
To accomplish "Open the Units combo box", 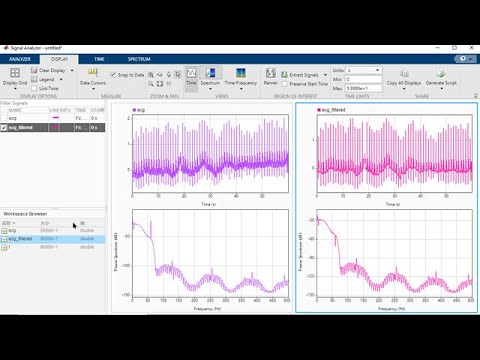I will (364, 70).
